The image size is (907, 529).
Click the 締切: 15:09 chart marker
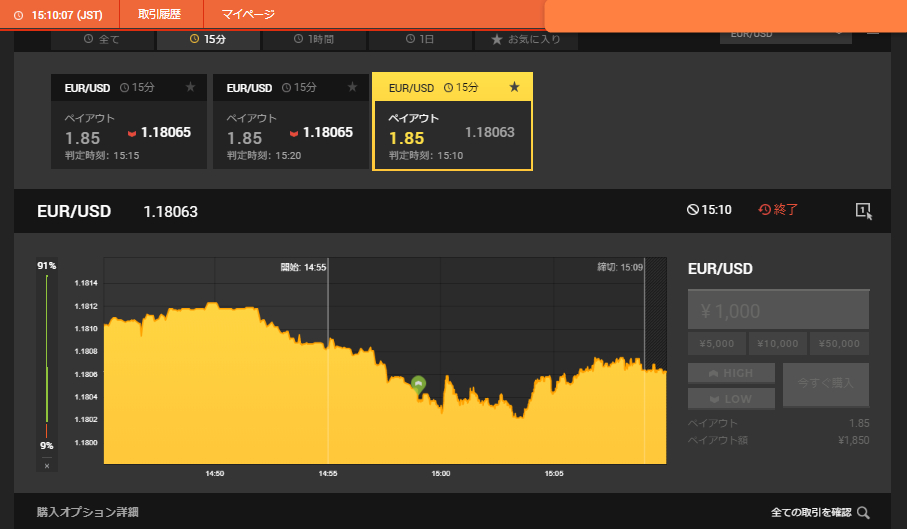620,267
